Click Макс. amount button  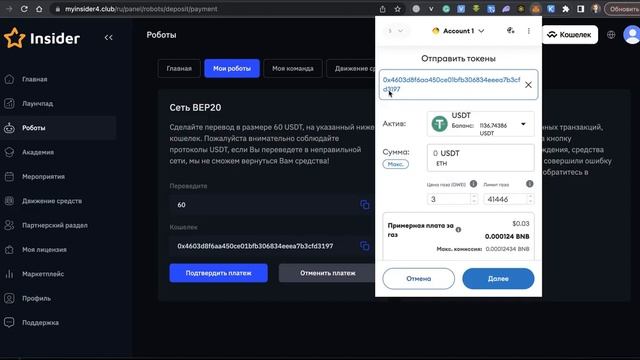(396, 164)
